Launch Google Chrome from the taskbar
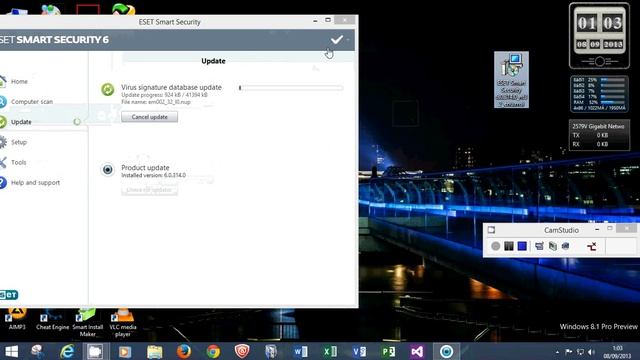Image resolution: width=640 pixels, height=360 pixels. coord(213,351)
